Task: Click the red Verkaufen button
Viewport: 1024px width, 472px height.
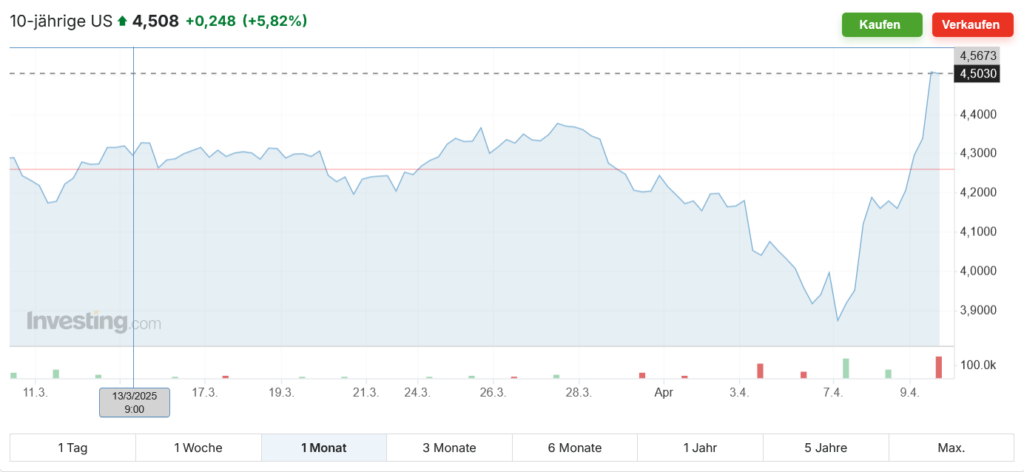Action: tap(971, 25)
